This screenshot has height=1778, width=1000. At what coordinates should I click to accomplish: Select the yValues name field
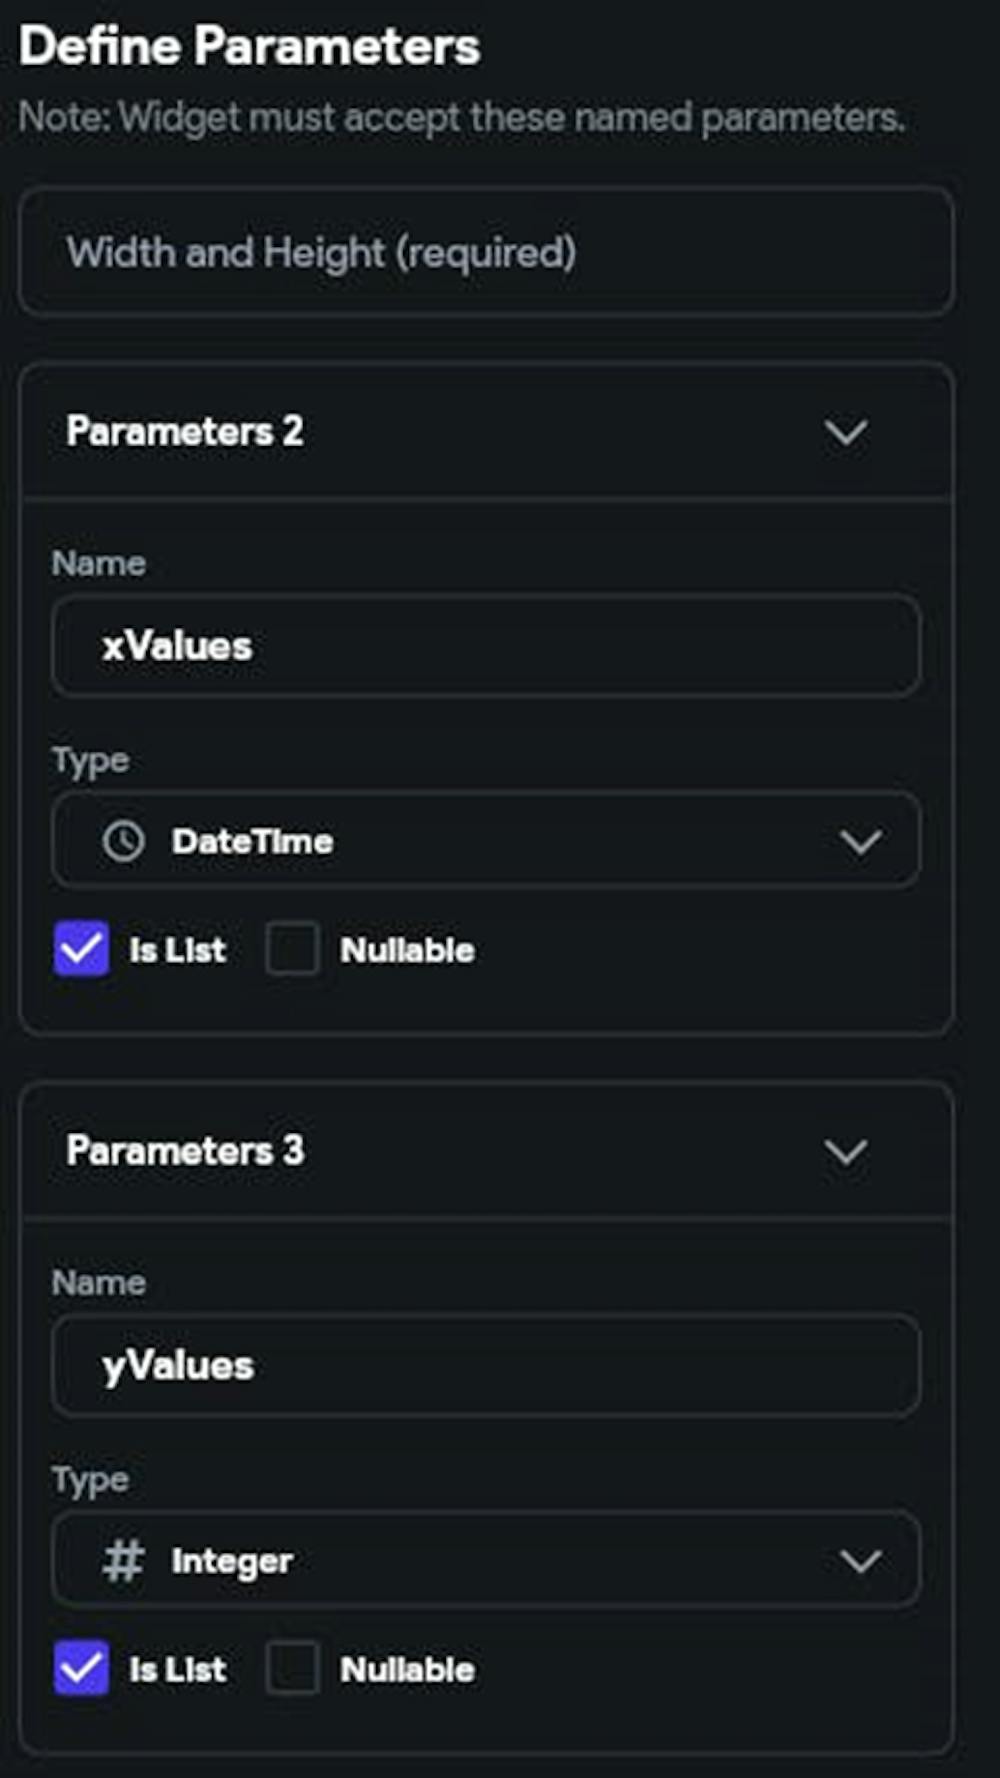pos(486,1365)
